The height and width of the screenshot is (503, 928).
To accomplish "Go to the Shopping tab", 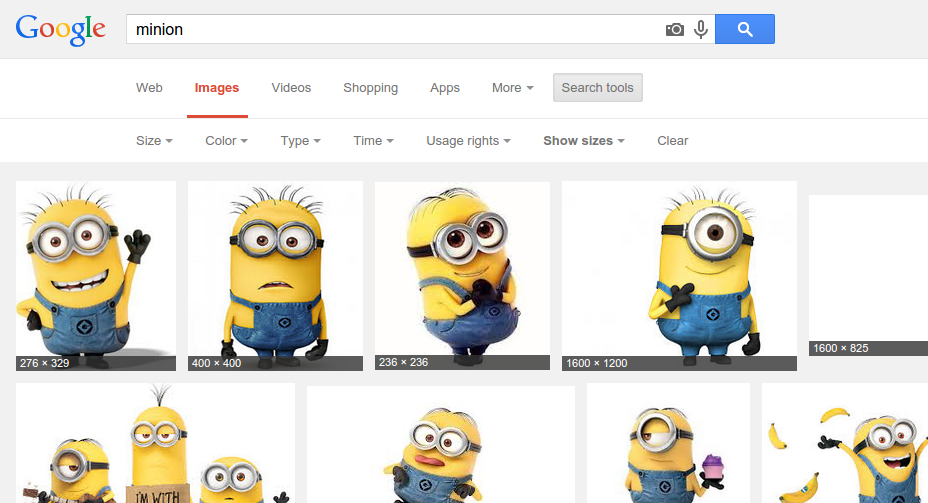I will 370,88.
